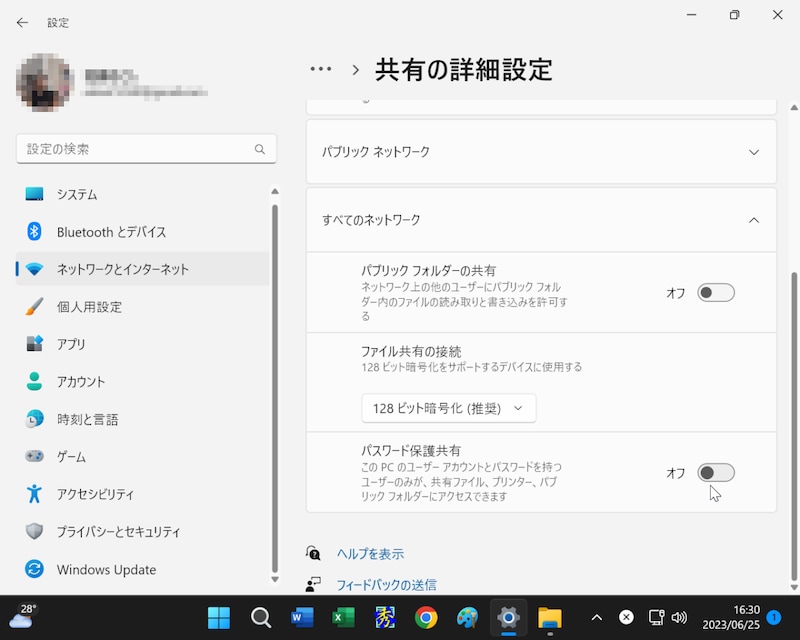Toggle パブリック フォルダーの共有 switch
The image size is (800, 640).
pos(715,293)
